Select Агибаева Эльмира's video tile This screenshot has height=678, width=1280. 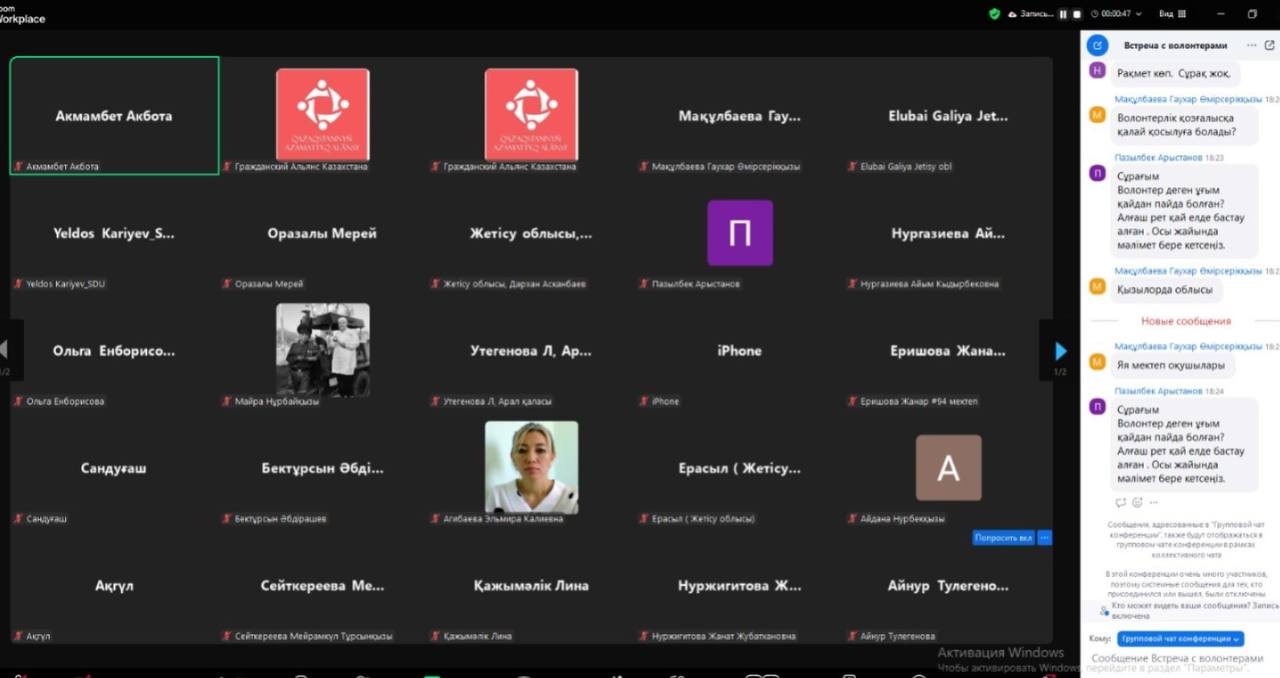[531, 467]
